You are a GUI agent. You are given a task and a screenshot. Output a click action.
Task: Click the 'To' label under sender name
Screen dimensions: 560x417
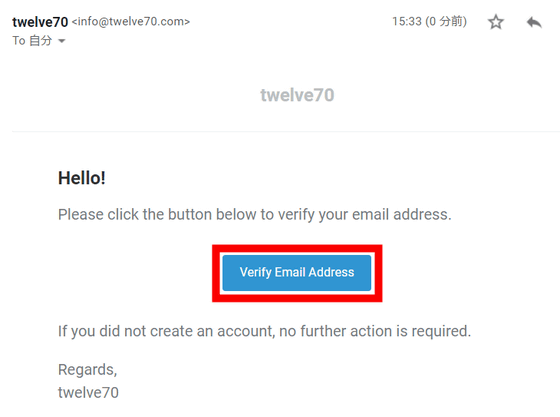19,41
